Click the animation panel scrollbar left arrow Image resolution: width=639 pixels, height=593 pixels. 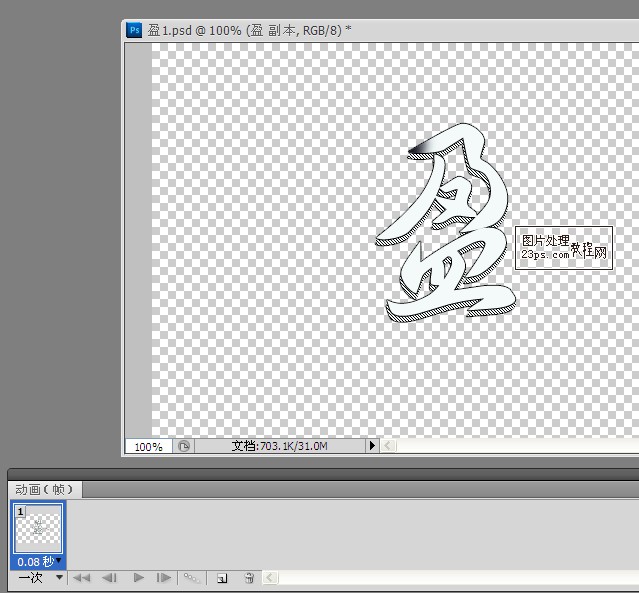click(269, 578)
